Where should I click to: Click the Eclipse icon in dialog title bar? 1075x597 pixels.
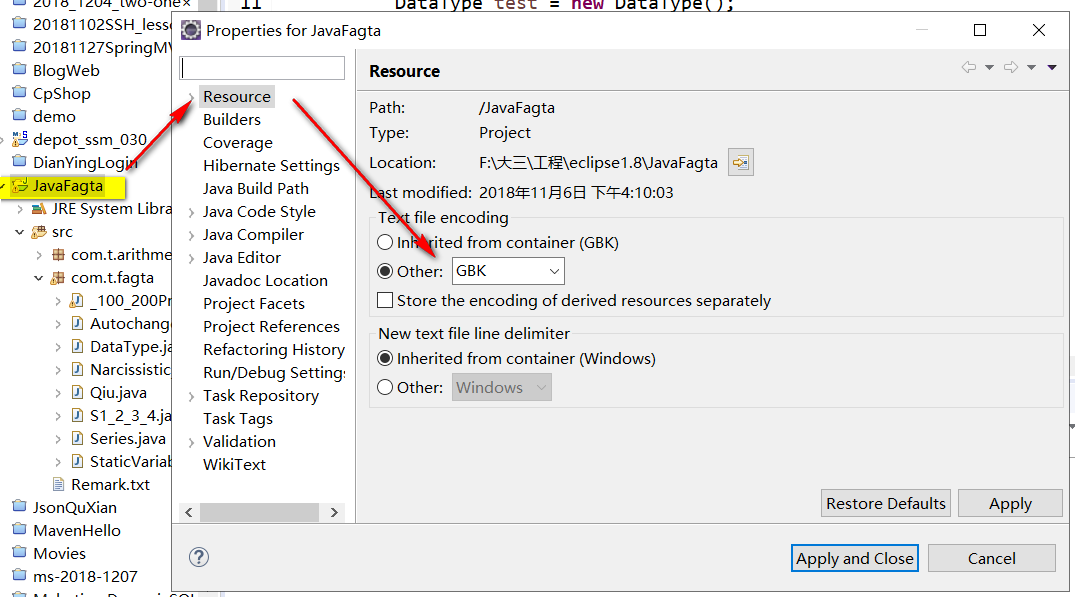coord(191,30)
